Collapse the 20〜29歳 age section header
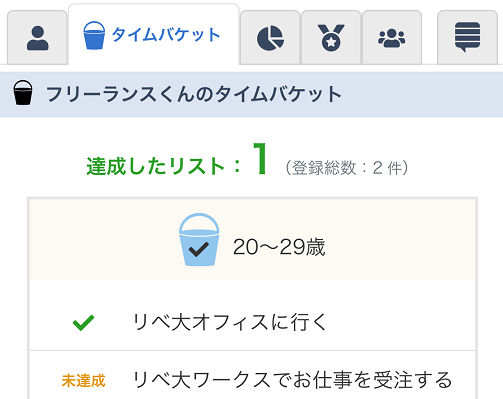Image resolution: width=503 pixels, height=399 pixels. coord(252,240)
